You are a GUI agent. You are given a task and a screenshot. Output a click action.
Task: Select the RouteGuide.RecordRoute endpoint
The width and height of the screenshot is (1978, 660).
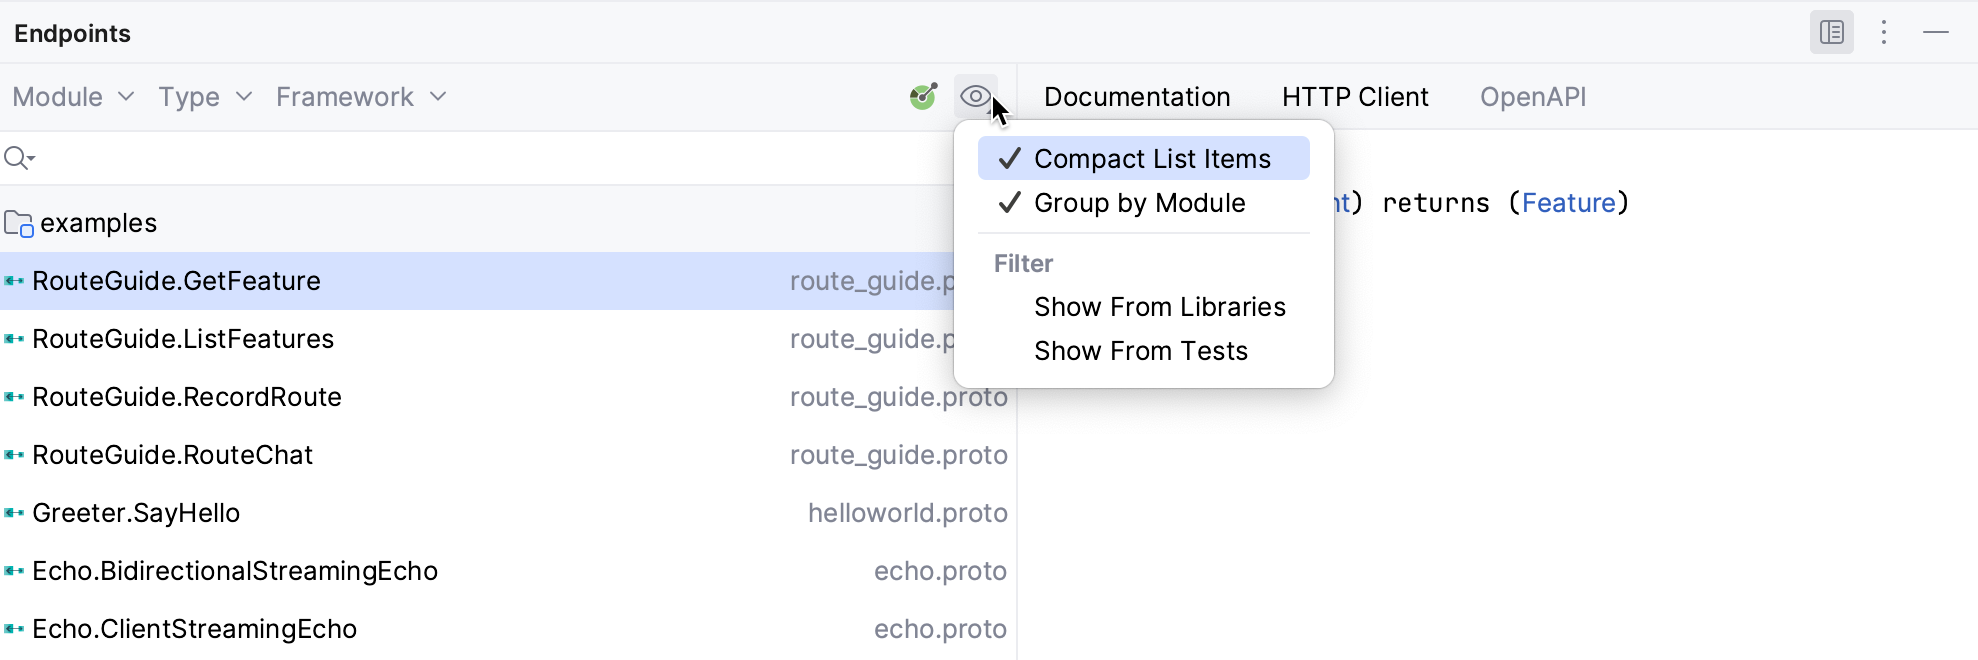[x=187, y=397]
